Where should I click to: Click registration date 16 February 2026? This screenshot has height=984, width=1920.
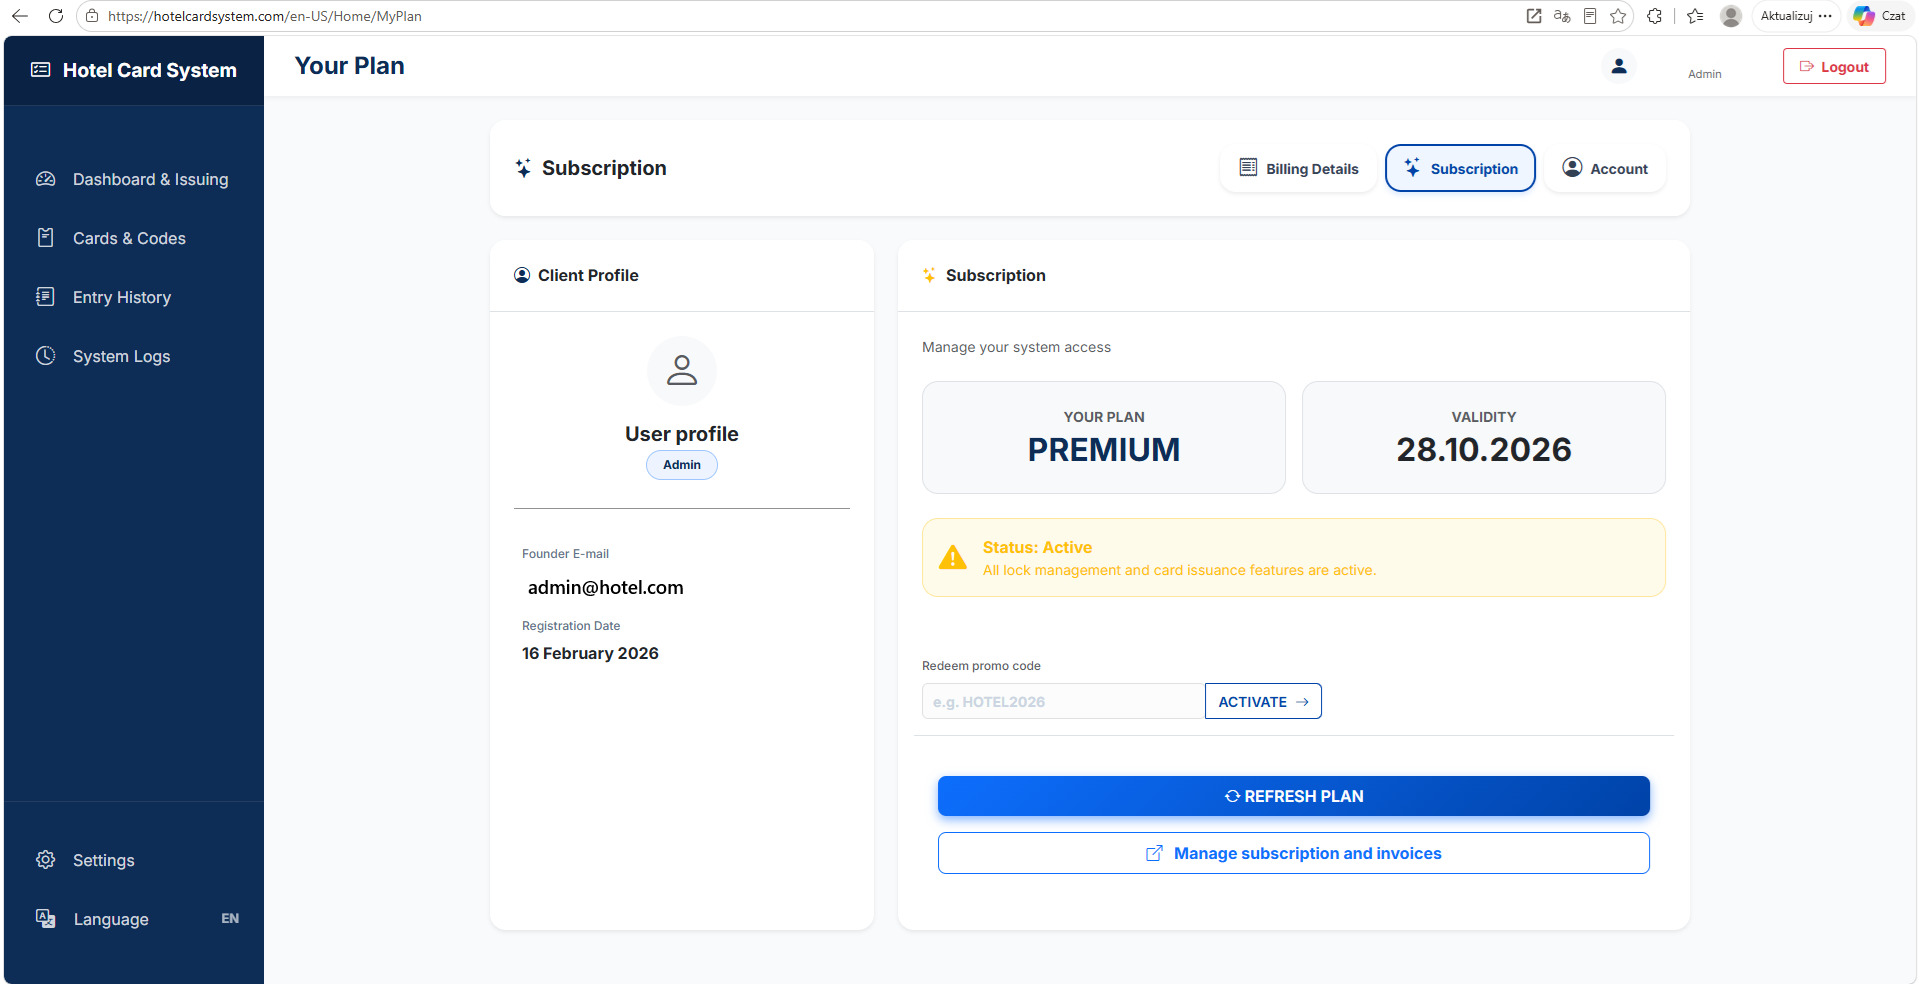590,653
